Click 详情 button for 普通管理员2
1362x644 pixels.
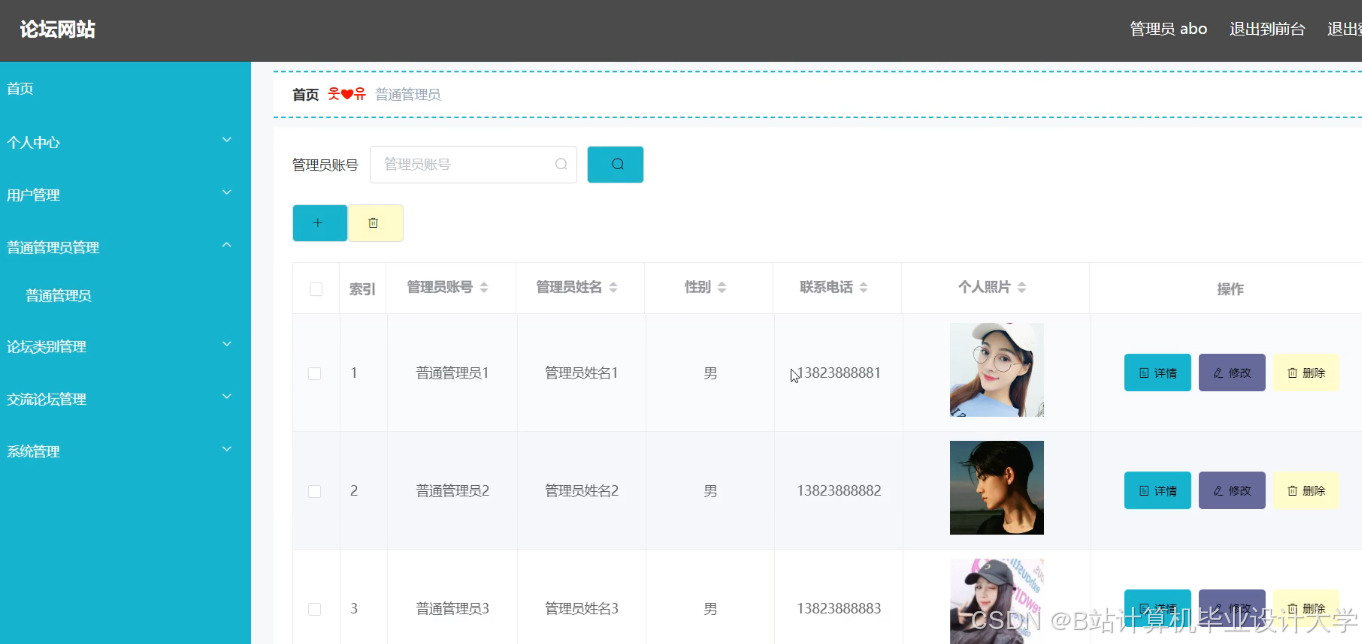1157,490
